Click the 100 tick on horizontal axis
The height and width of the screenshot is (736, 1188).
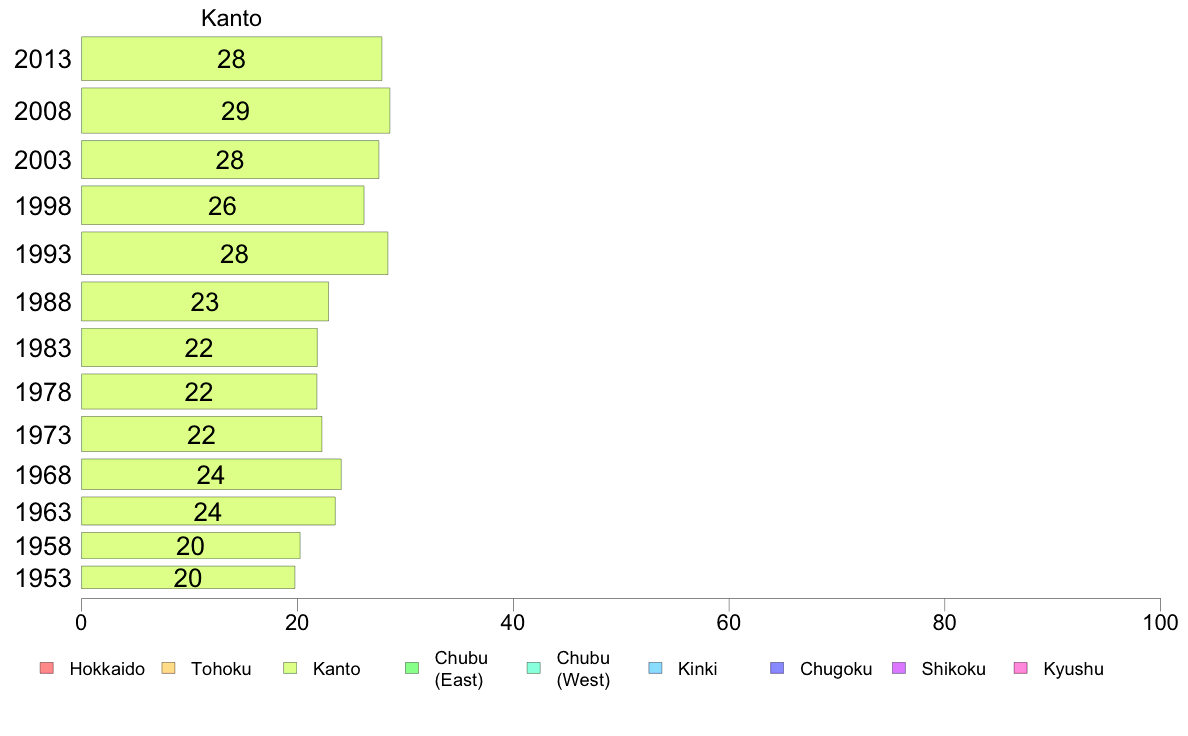(1160, 623)
